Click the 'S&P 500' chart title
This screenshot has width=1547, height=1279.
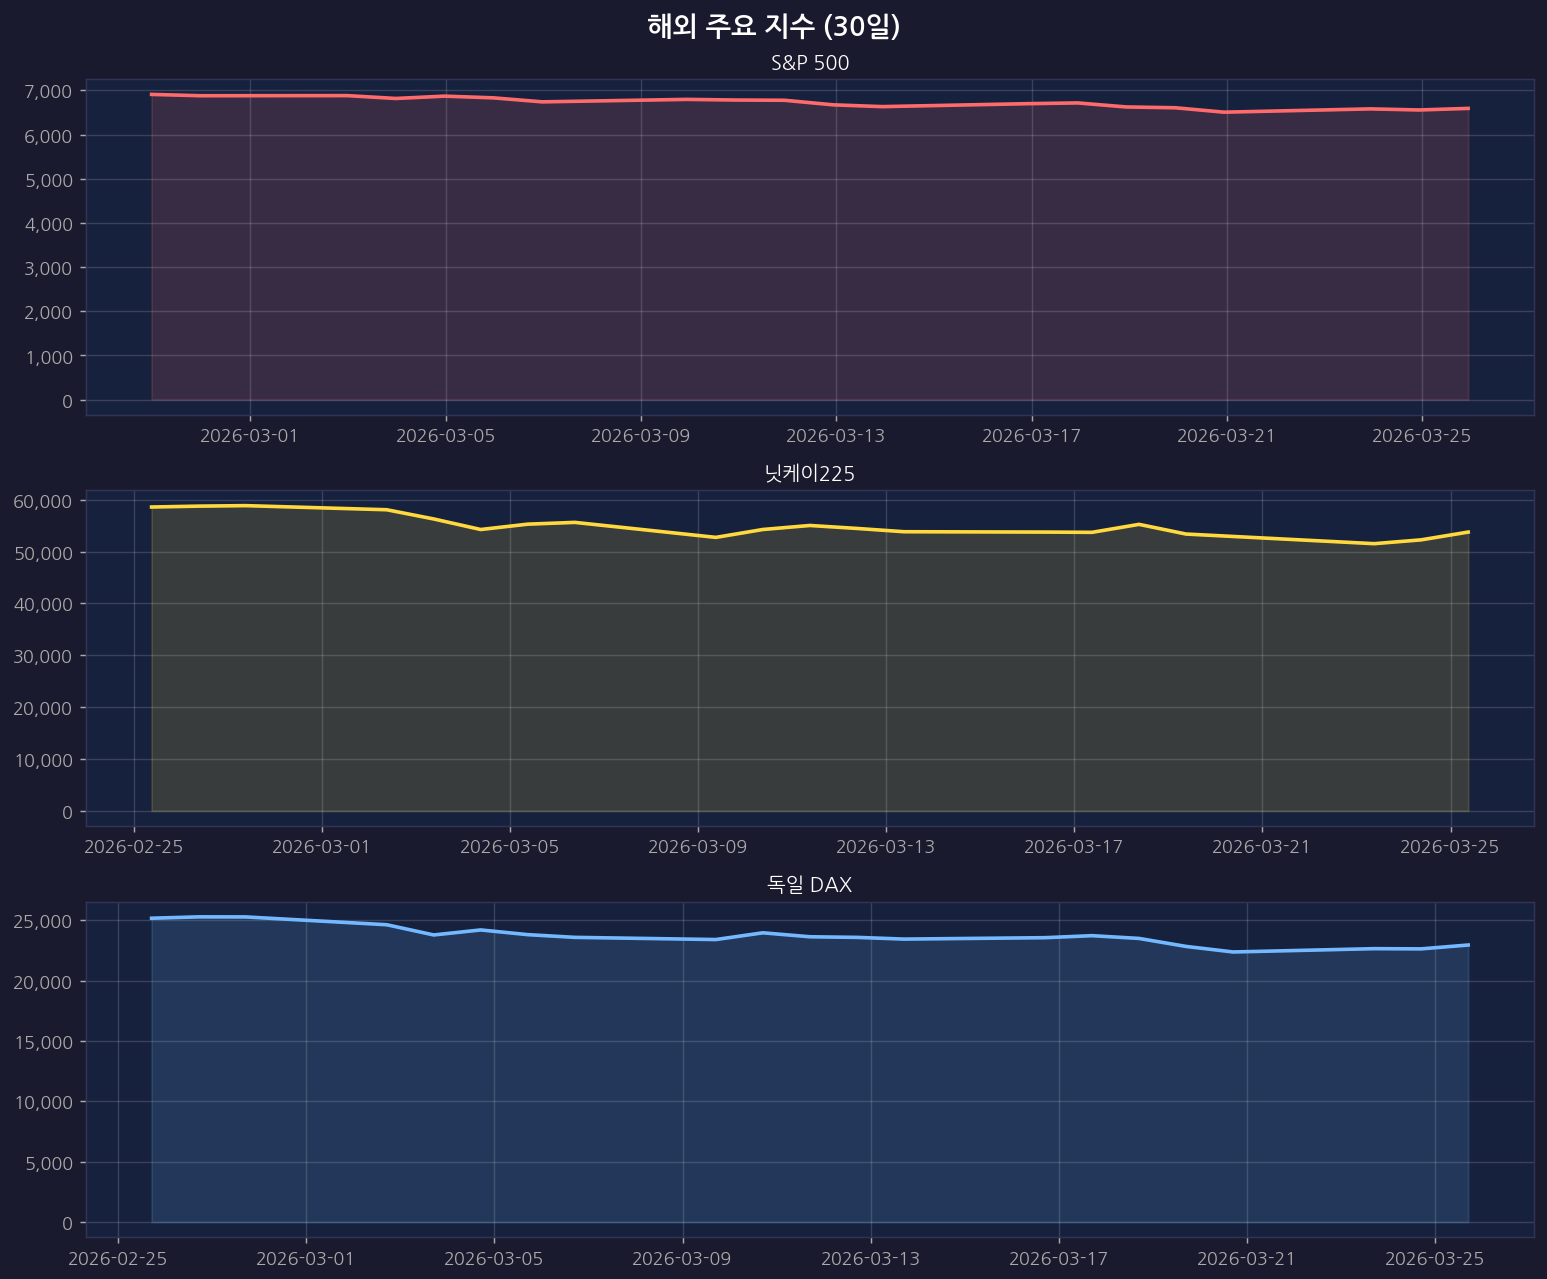tap(810, 63)
